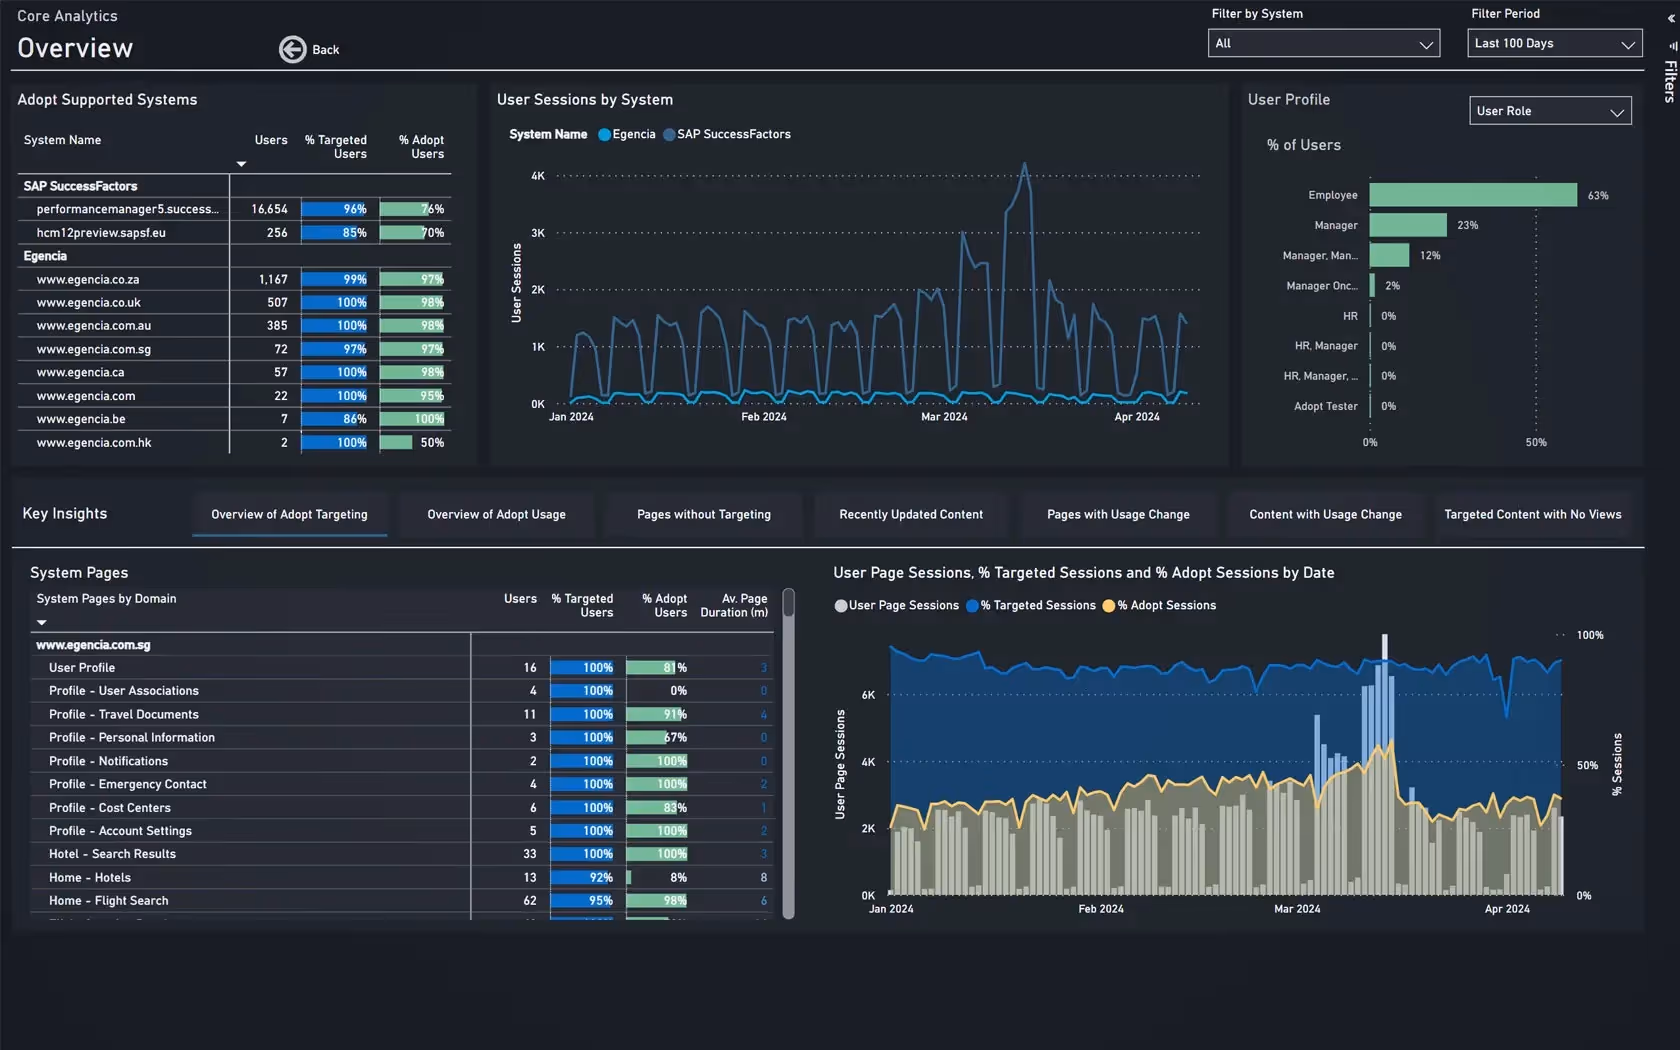This screenshot has height=1050, width=1680.
Task: Click Profile - User Associations row
Action: pos(403,691)
